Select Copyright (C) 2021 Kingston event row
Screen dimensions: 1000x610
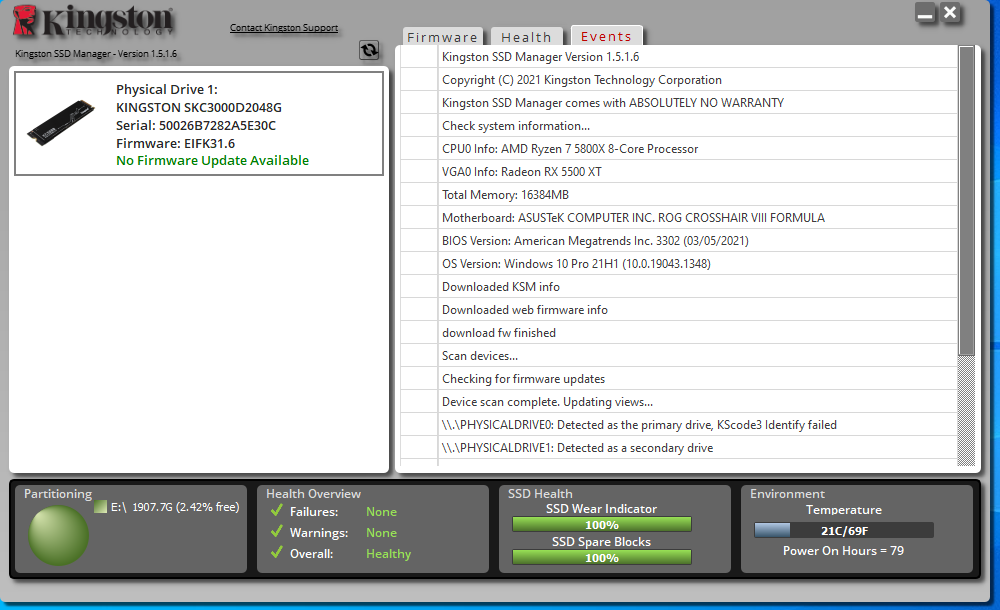679,80
